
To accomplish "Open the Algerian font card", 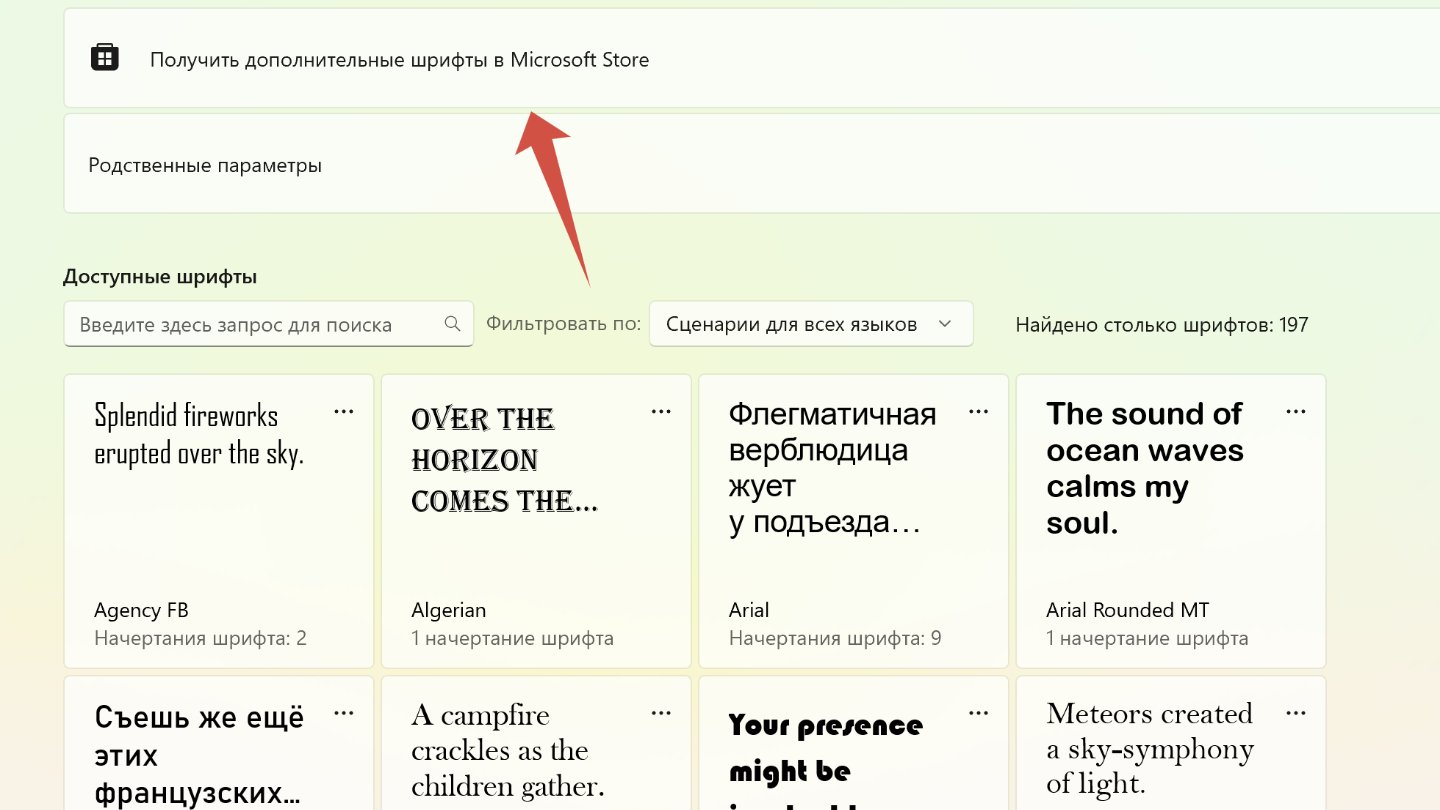I will pyautogui.click(x=536, y=521).
